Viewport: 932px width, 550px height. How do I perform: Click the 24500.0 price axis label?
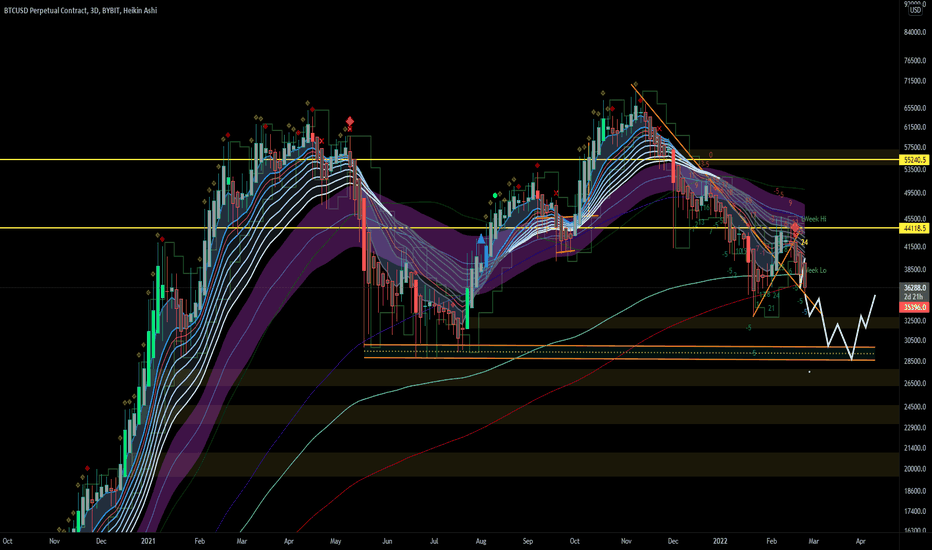(x=915, y=407)
